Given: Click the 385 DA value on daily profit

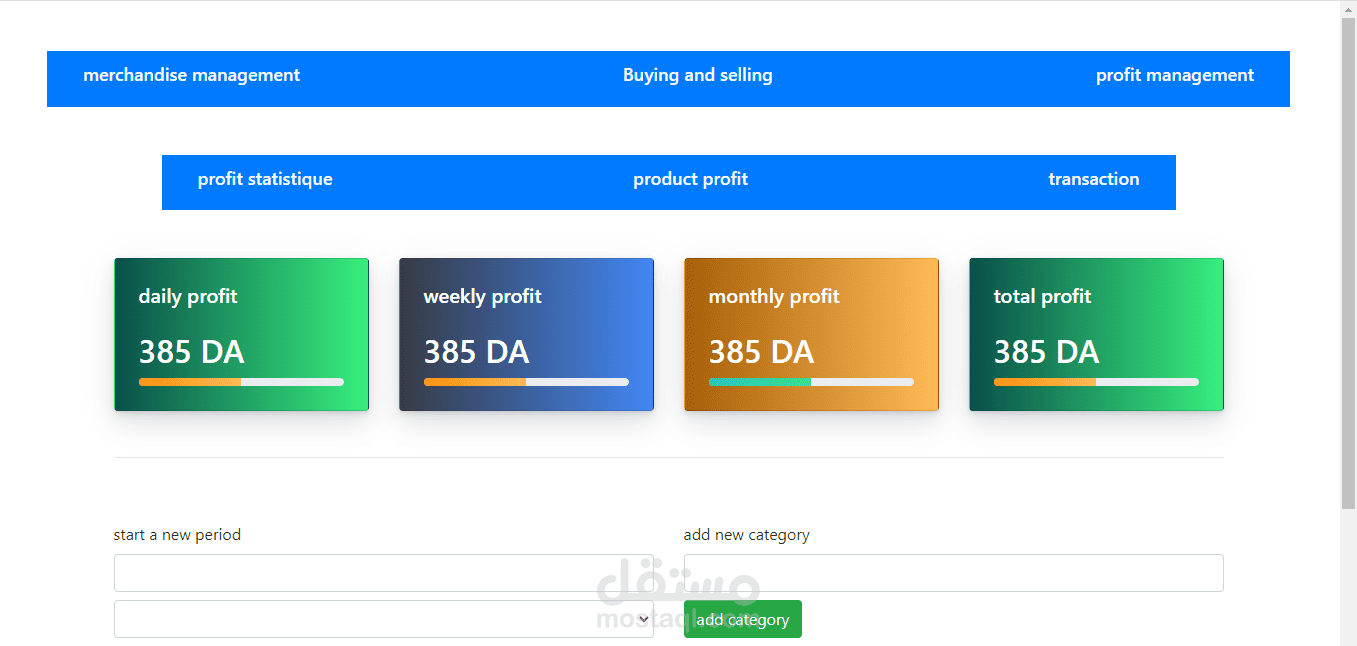Looking at the screenshot, I should [191, 352].
